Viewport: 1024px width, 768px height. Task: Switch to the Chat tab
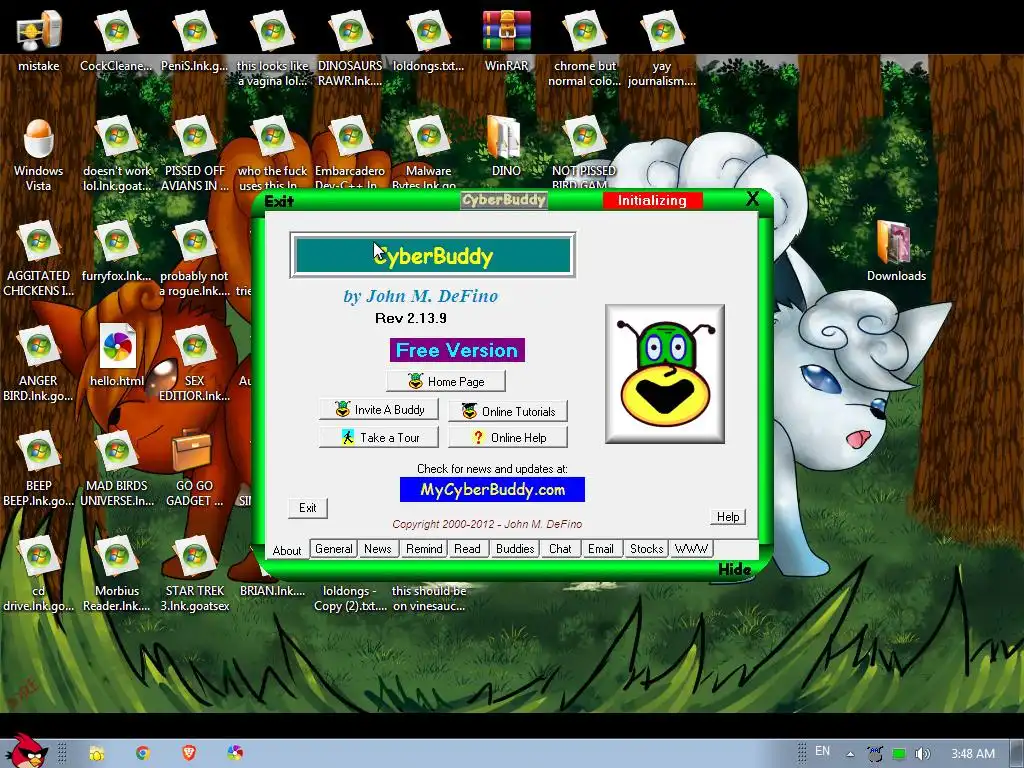tap(560, 549)
